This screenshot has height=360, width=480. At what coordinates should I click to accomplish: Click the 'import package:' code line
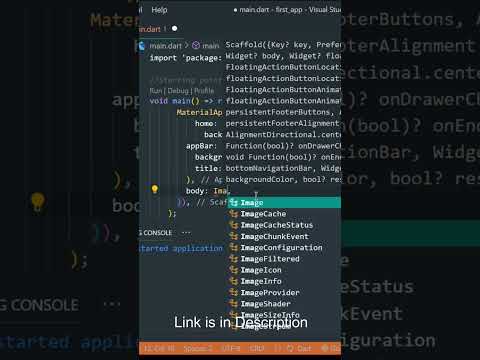[x=186, y=58]
